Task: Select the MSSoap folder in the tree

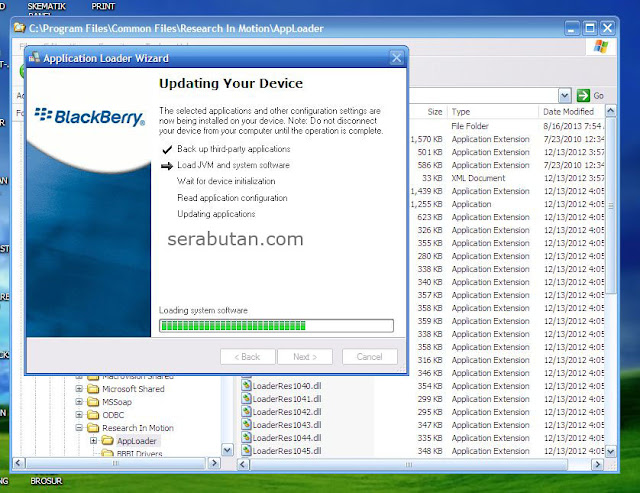Action: coord(117,402)
